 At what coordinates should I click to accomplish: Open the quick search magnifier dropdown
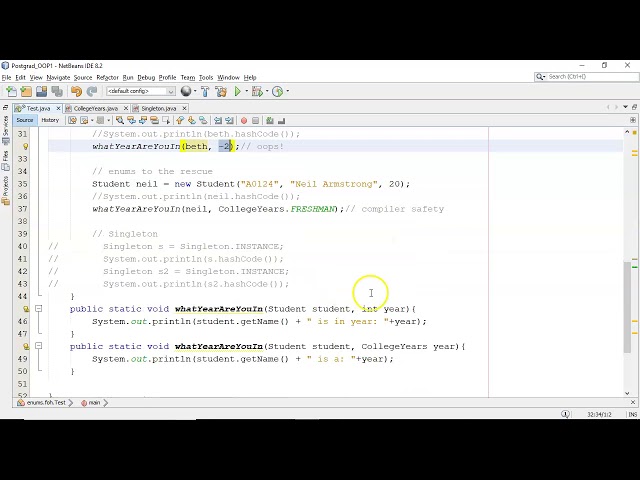point(540,77)
